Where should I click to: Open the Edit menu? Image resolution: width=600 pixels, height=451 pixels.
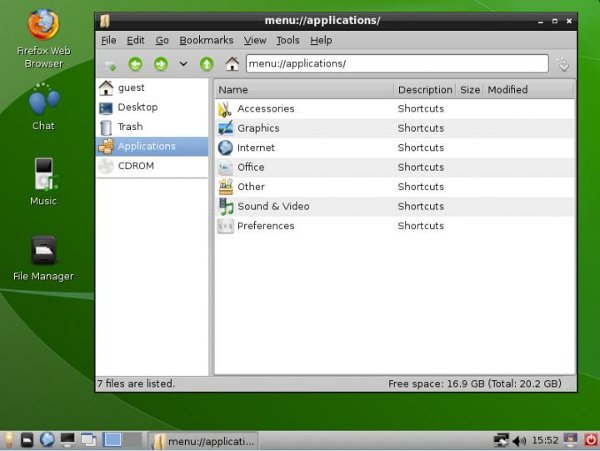pos(135,40)
